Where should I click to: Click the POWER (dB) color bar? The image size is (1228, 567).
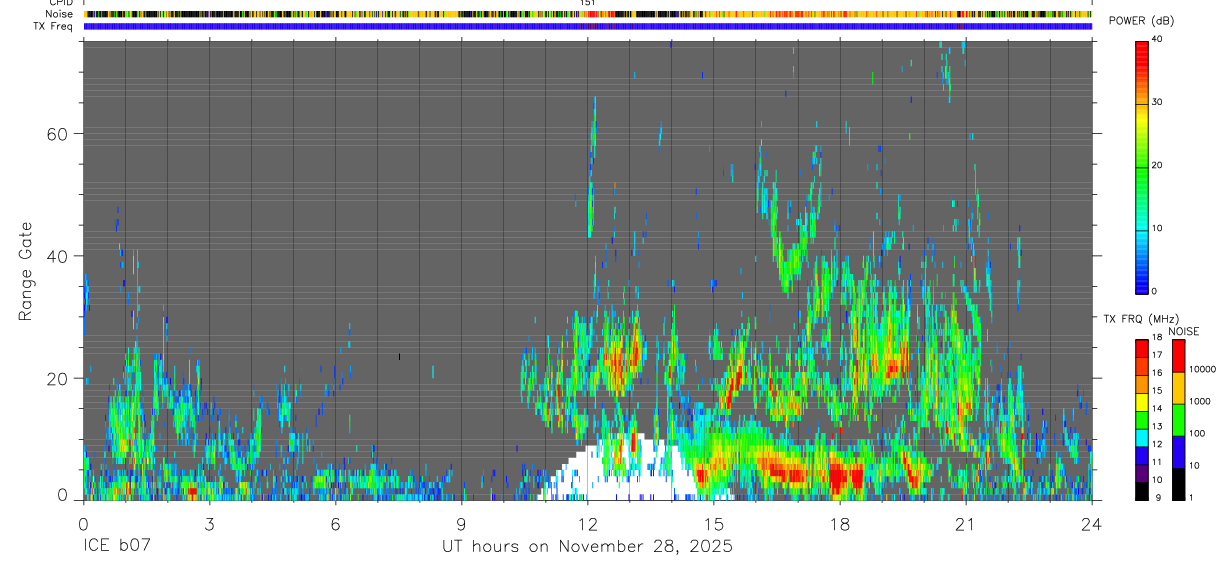[1142, 166]
